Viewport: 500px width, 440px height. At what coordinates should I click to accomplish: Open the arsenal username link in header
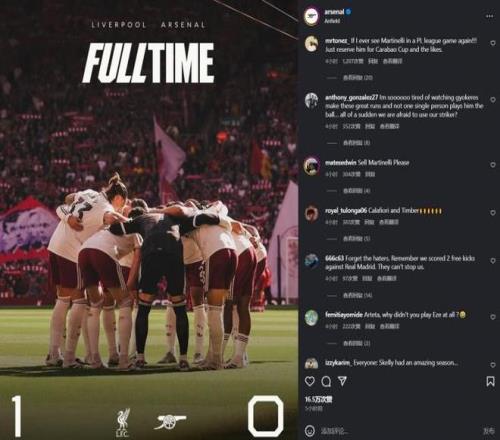334,12
